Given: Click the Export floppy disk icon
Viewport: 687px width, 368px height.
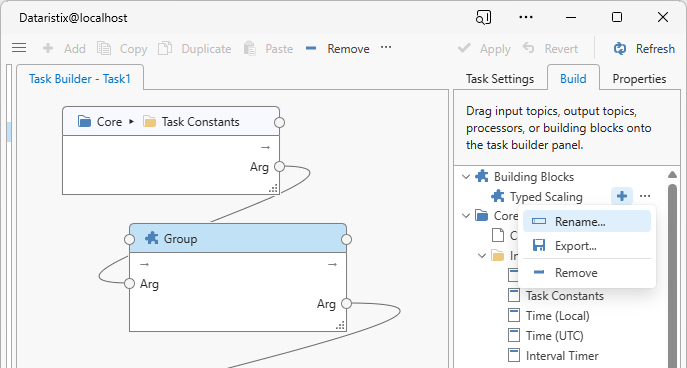Looking at the screenshot, I should pos(538,245).
